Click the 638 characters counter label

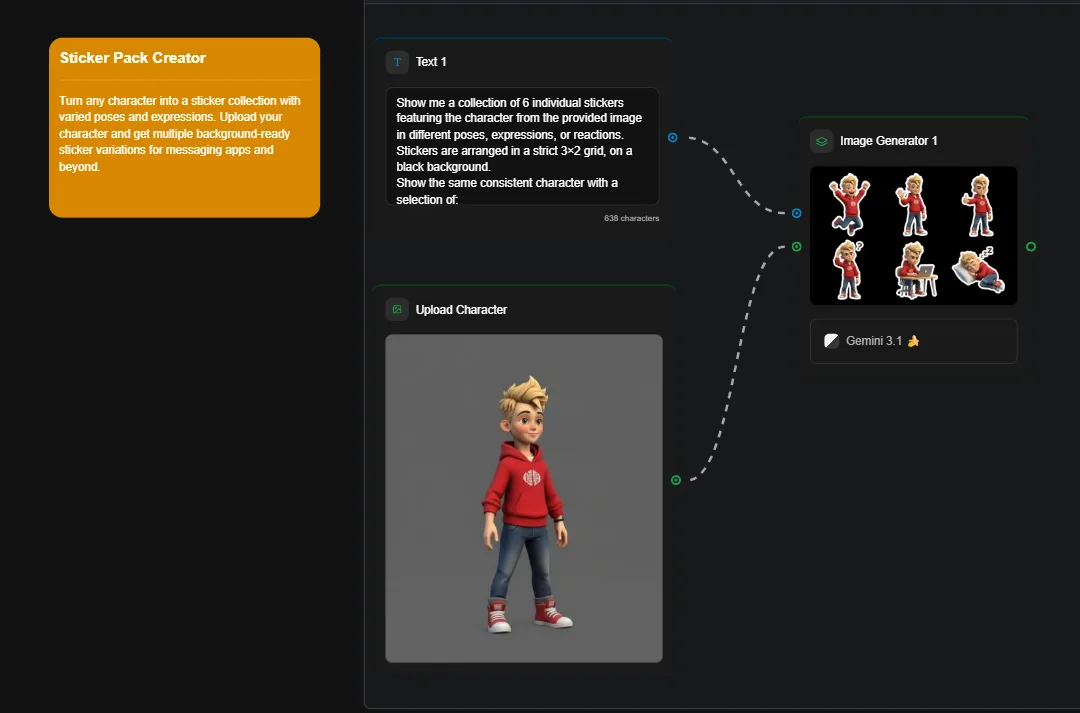[633, 217]
